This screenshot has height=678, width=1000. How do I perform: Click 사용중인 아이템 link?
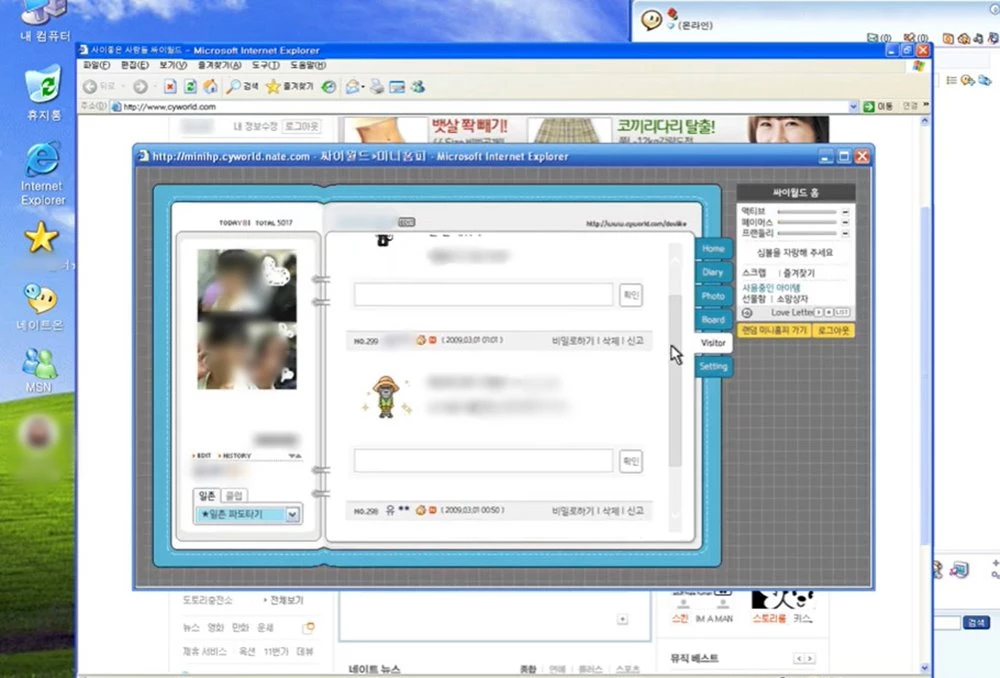[771, 288]
